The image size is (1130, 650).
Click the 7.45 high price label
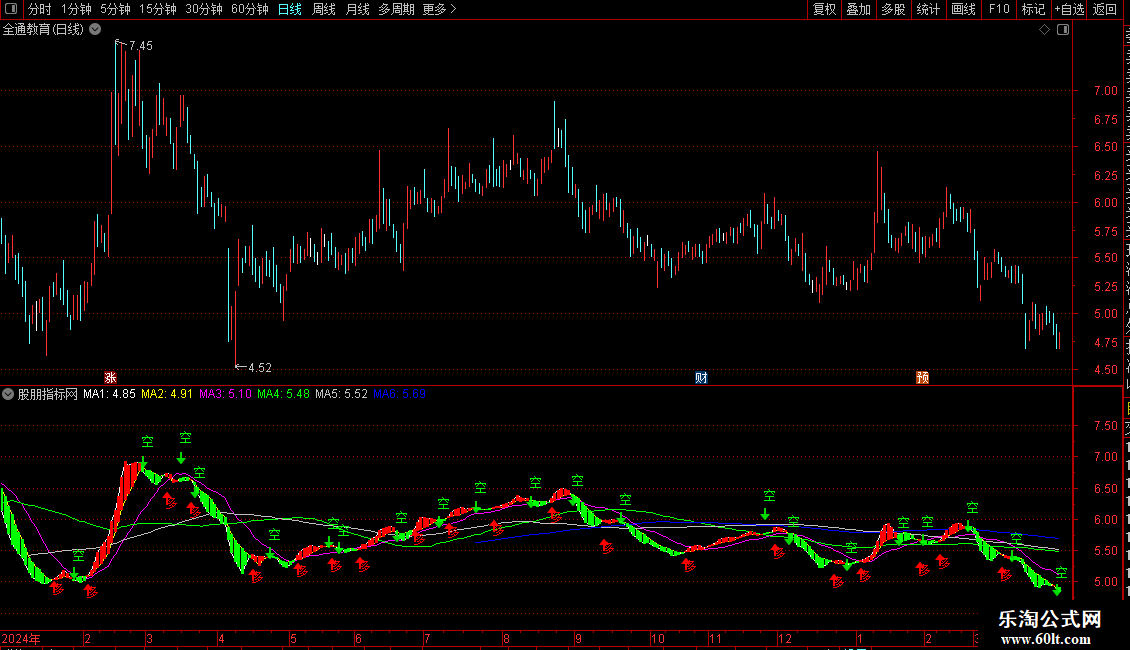141,46
